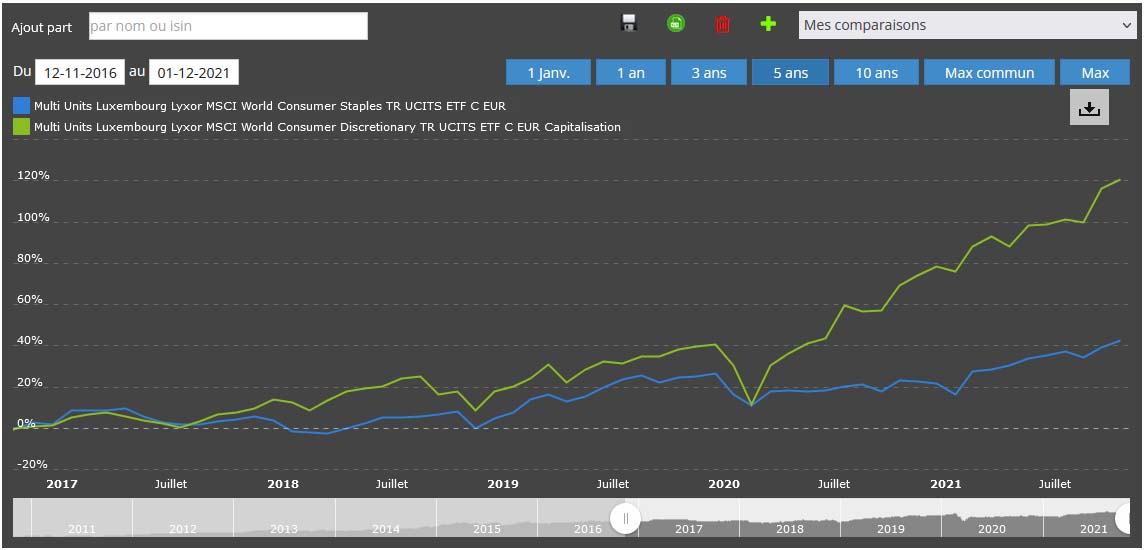Image resolution: width=1144 pixels, height=550 pixels.
Task: Select the Max period button
Action: tap(1095, 73)
